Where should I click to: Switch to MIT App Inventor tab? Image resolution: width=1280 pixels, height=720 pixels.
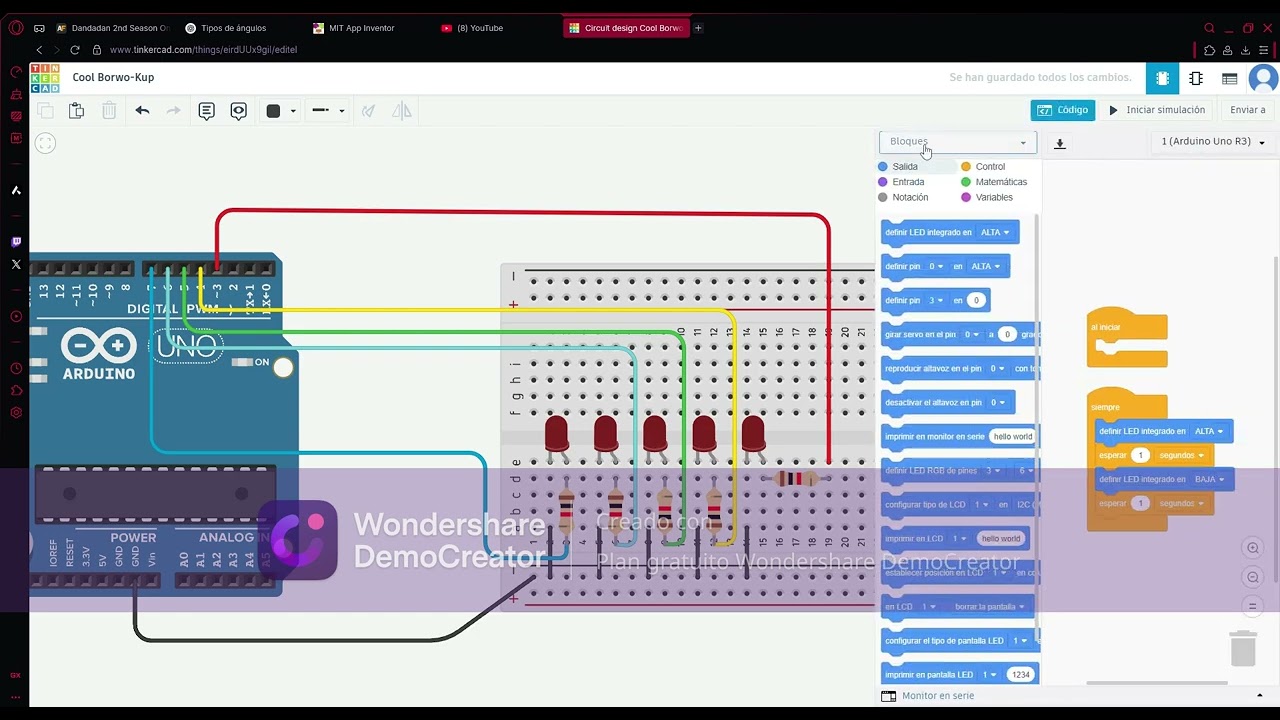click(361, 28)
